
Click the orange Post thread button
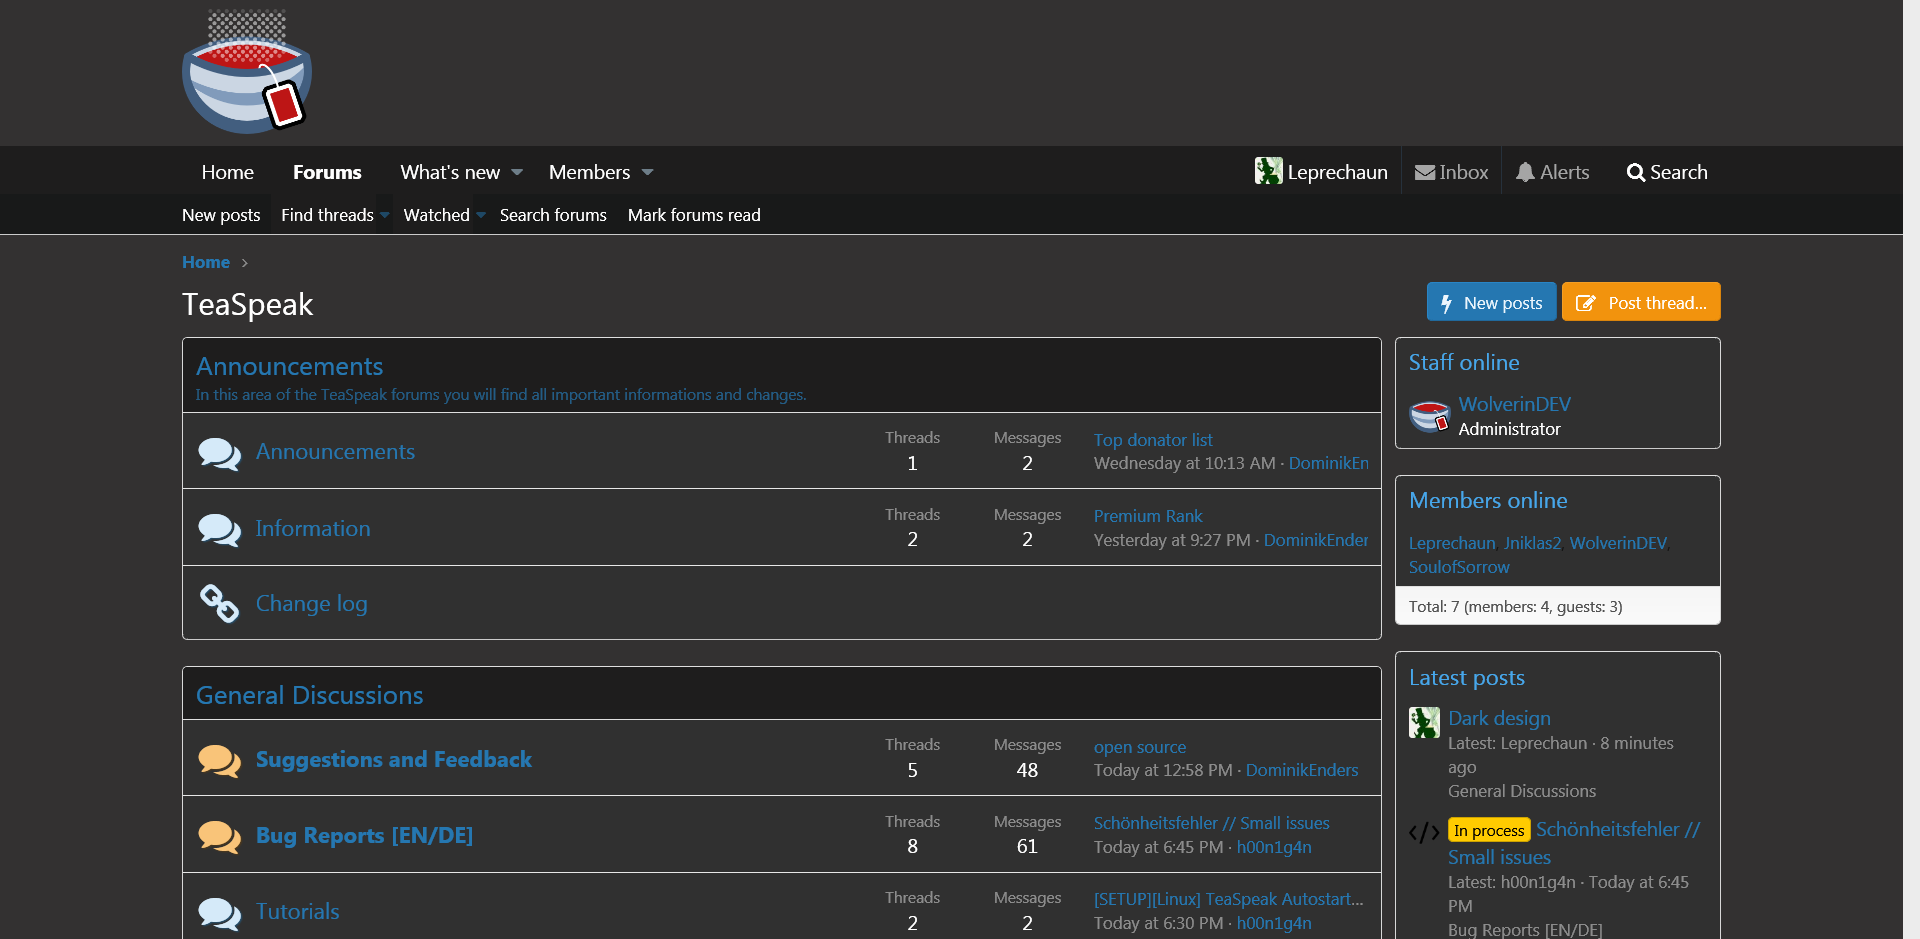pos(1641,302)
